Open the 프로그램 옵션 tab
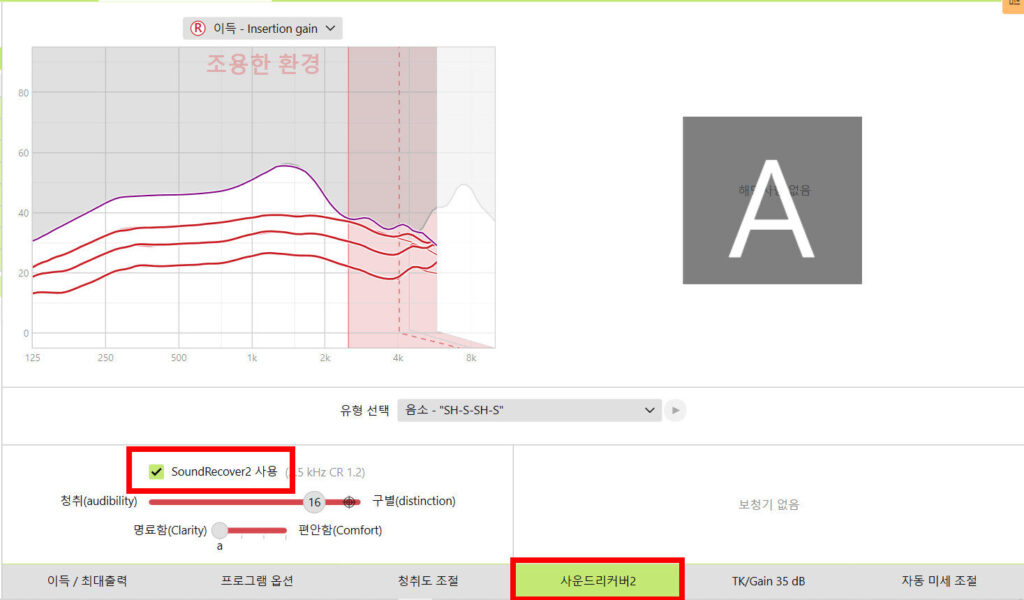 [257, 580]
